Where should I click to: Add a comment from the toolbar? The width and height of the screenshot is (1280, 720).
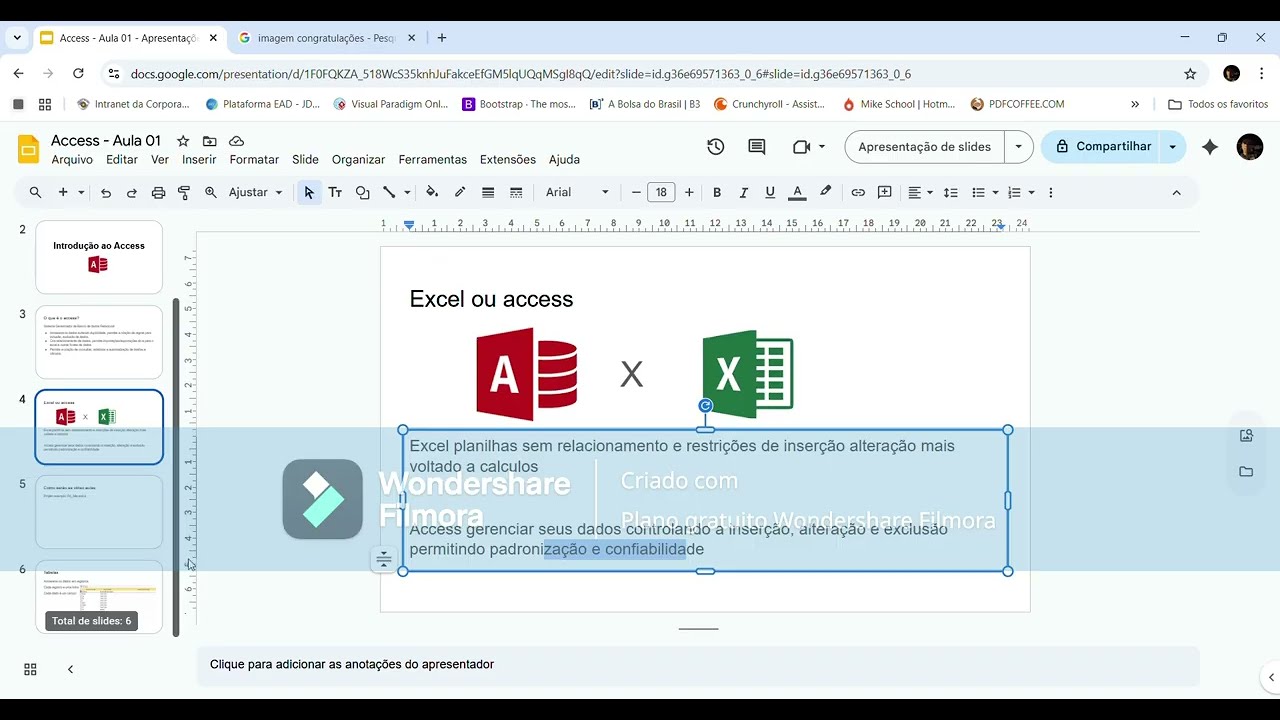click(885, 192)
